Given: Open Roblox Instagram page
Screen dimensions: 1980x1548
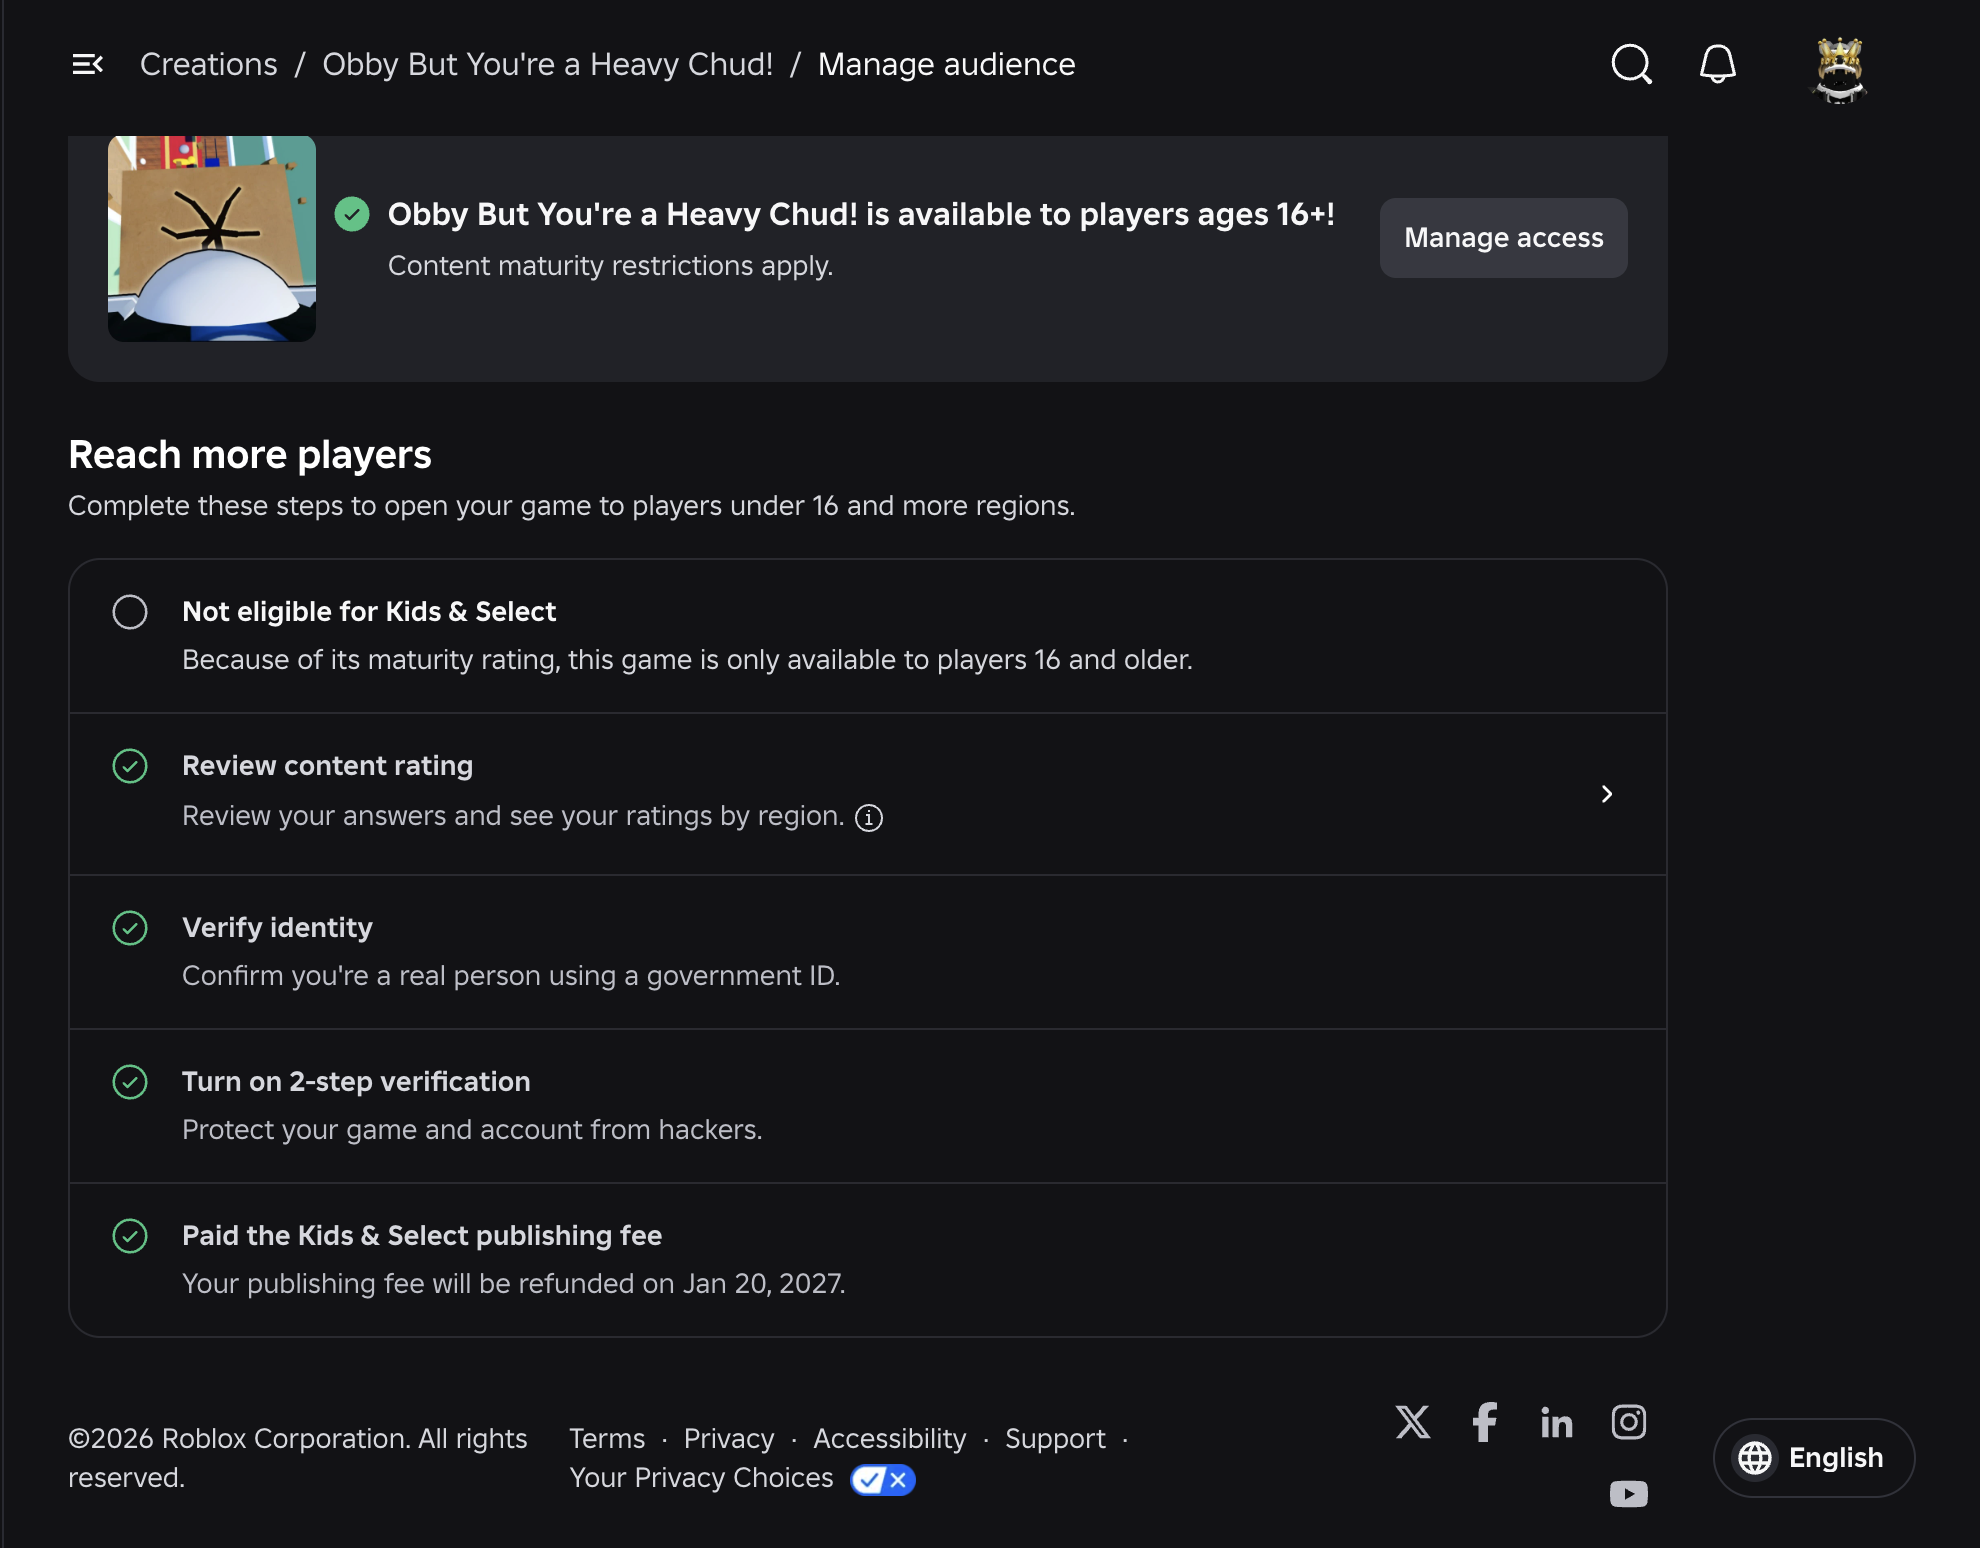Looking at the screenshot, I should (1629, 1421).
